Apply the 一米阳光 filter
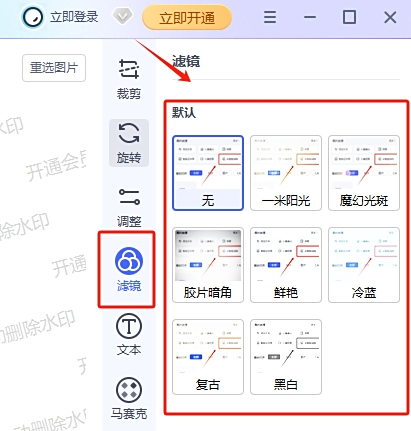Image resolution: width=411 pixels, height=431 pixels. [x=286, y=173]
